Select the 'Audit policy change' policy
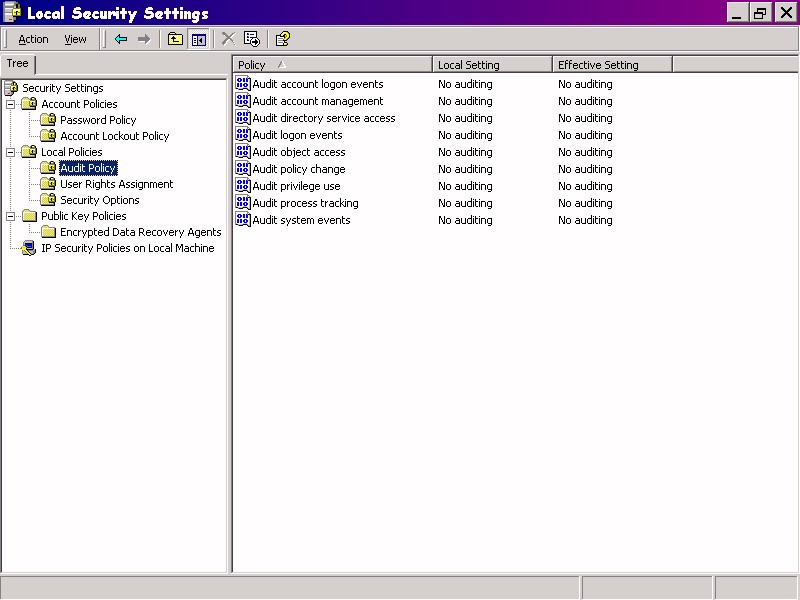 tap(298, 169)
